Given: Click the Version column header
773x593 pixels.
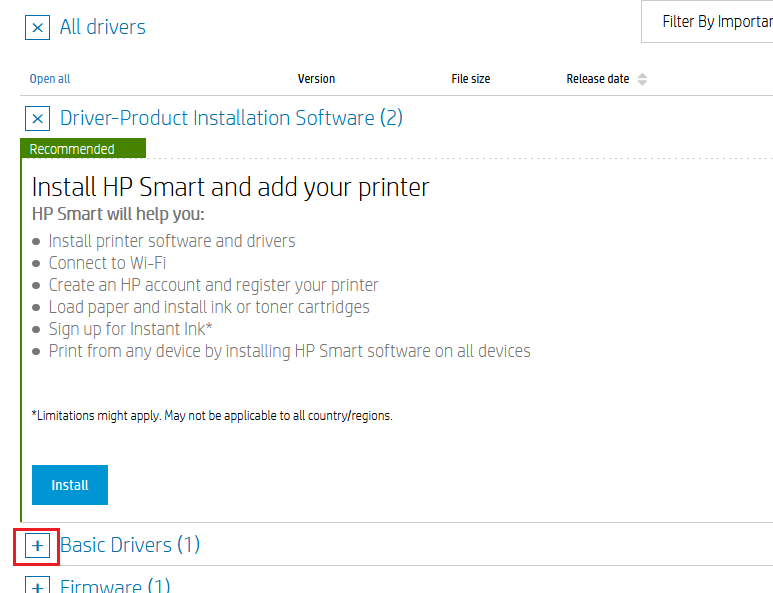Looking at the screenshot, I should (x=316, y=79).
